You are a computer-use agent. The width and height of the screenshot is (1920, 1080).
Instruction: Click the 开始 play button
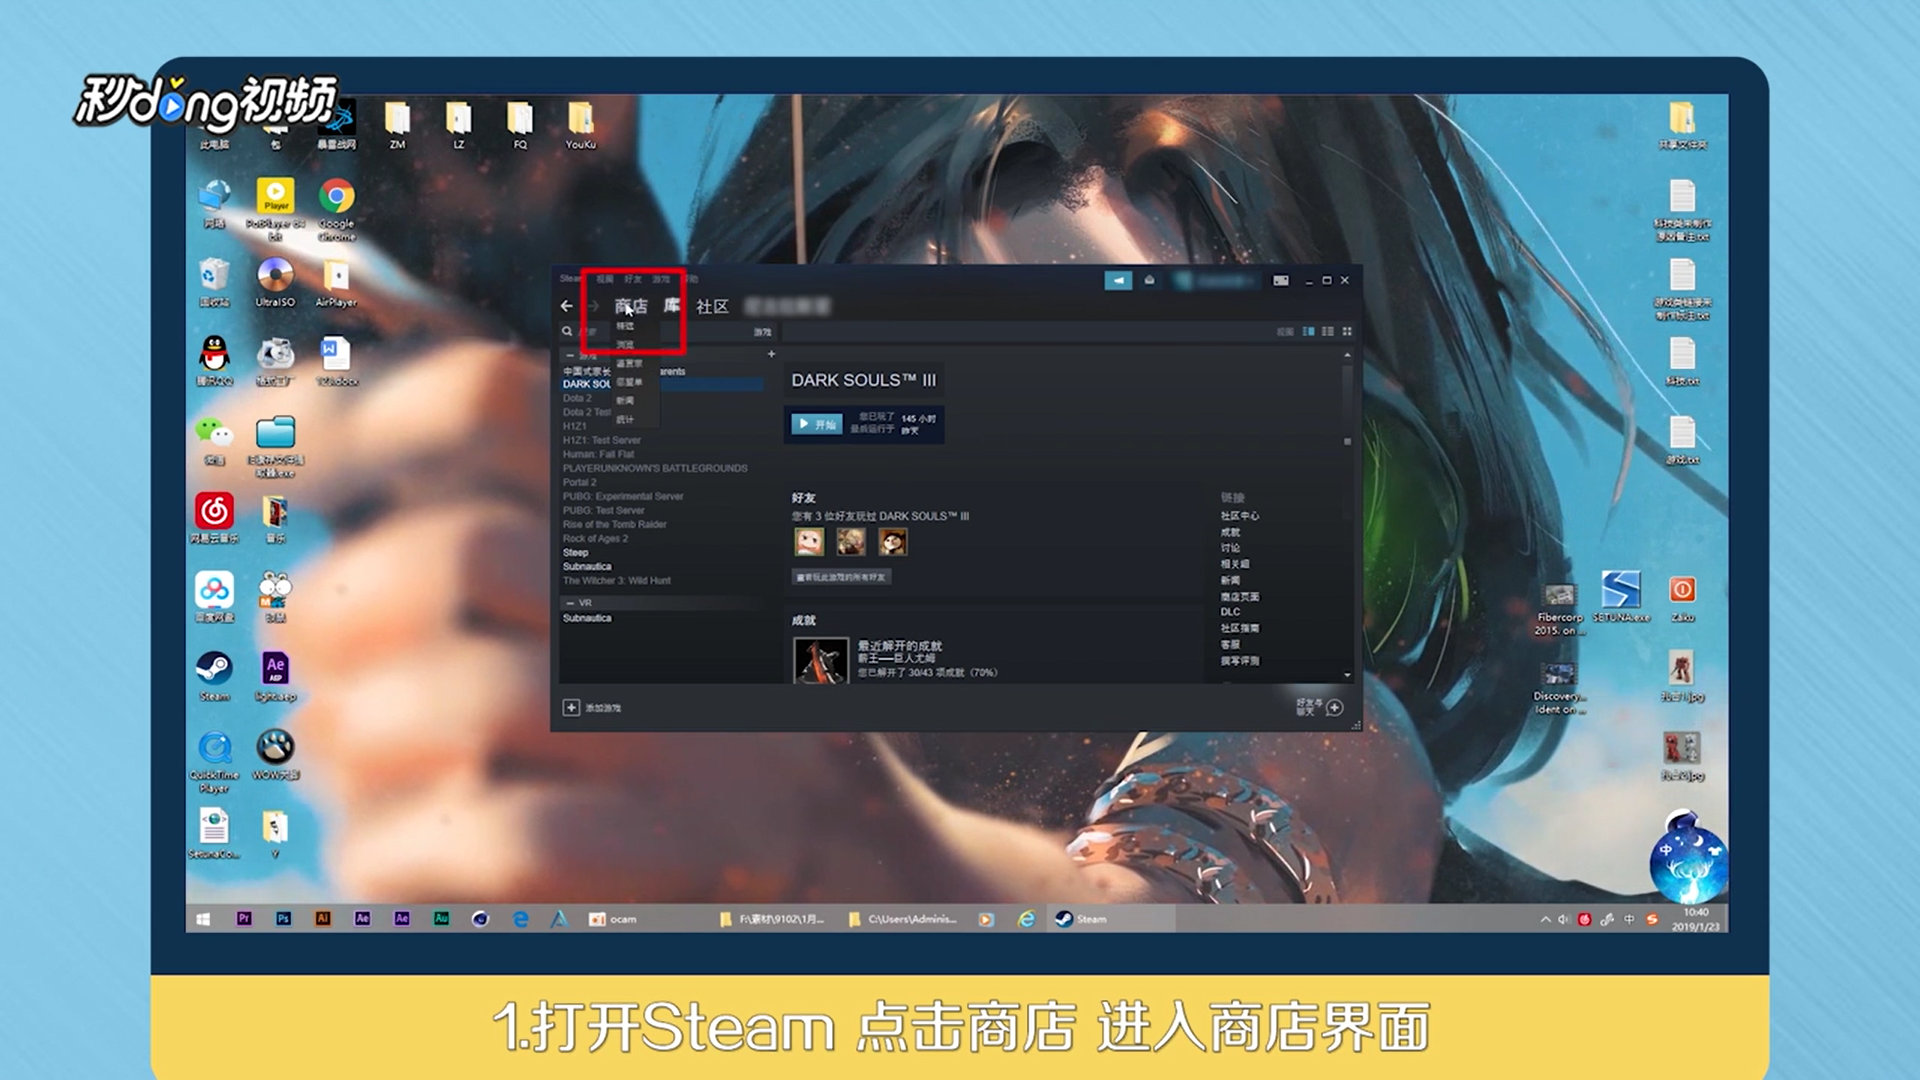[817, 424]
